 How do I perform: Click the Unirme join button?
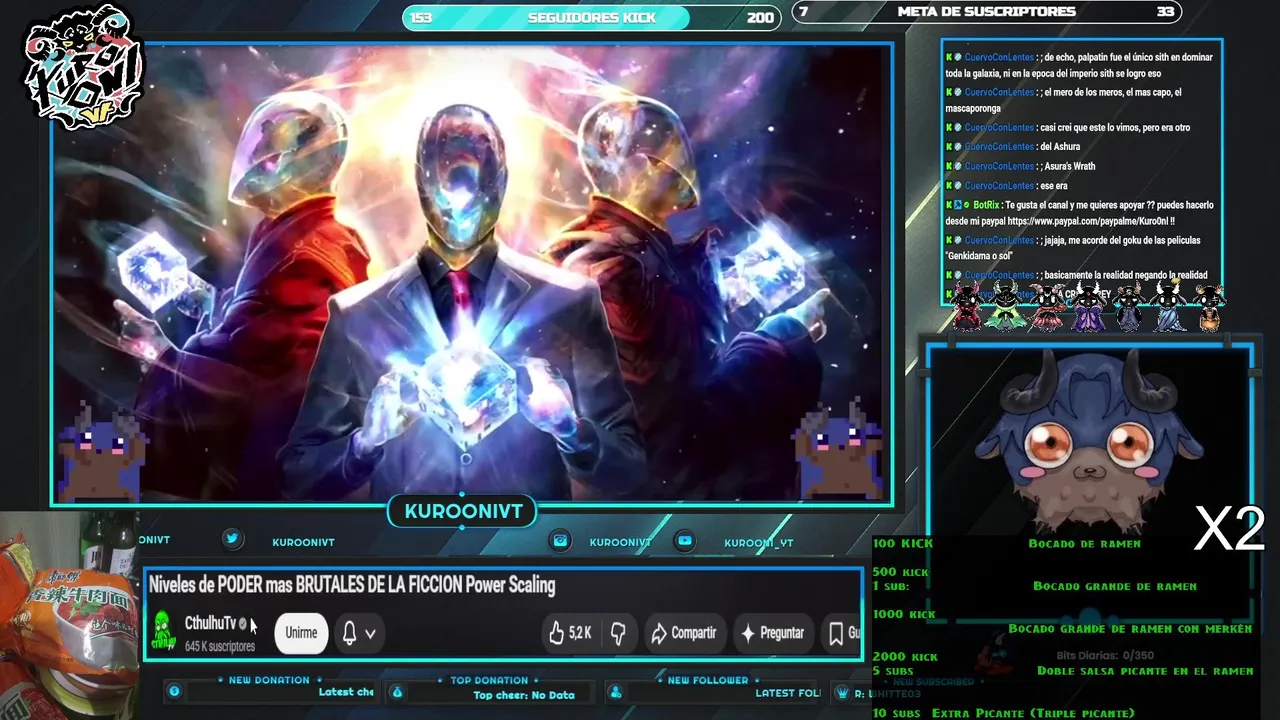(301, 633)
